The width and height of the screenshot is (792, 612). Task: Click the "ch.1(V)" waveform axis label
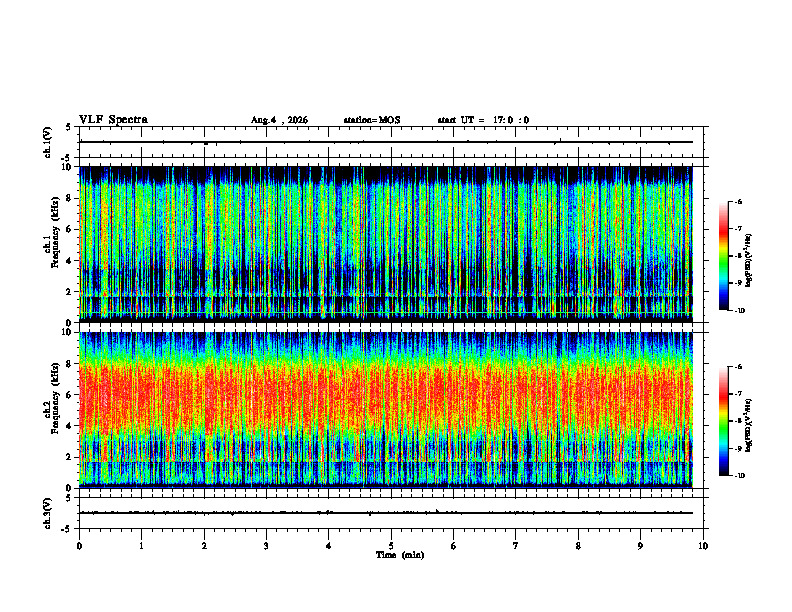[x=48, y=142]
